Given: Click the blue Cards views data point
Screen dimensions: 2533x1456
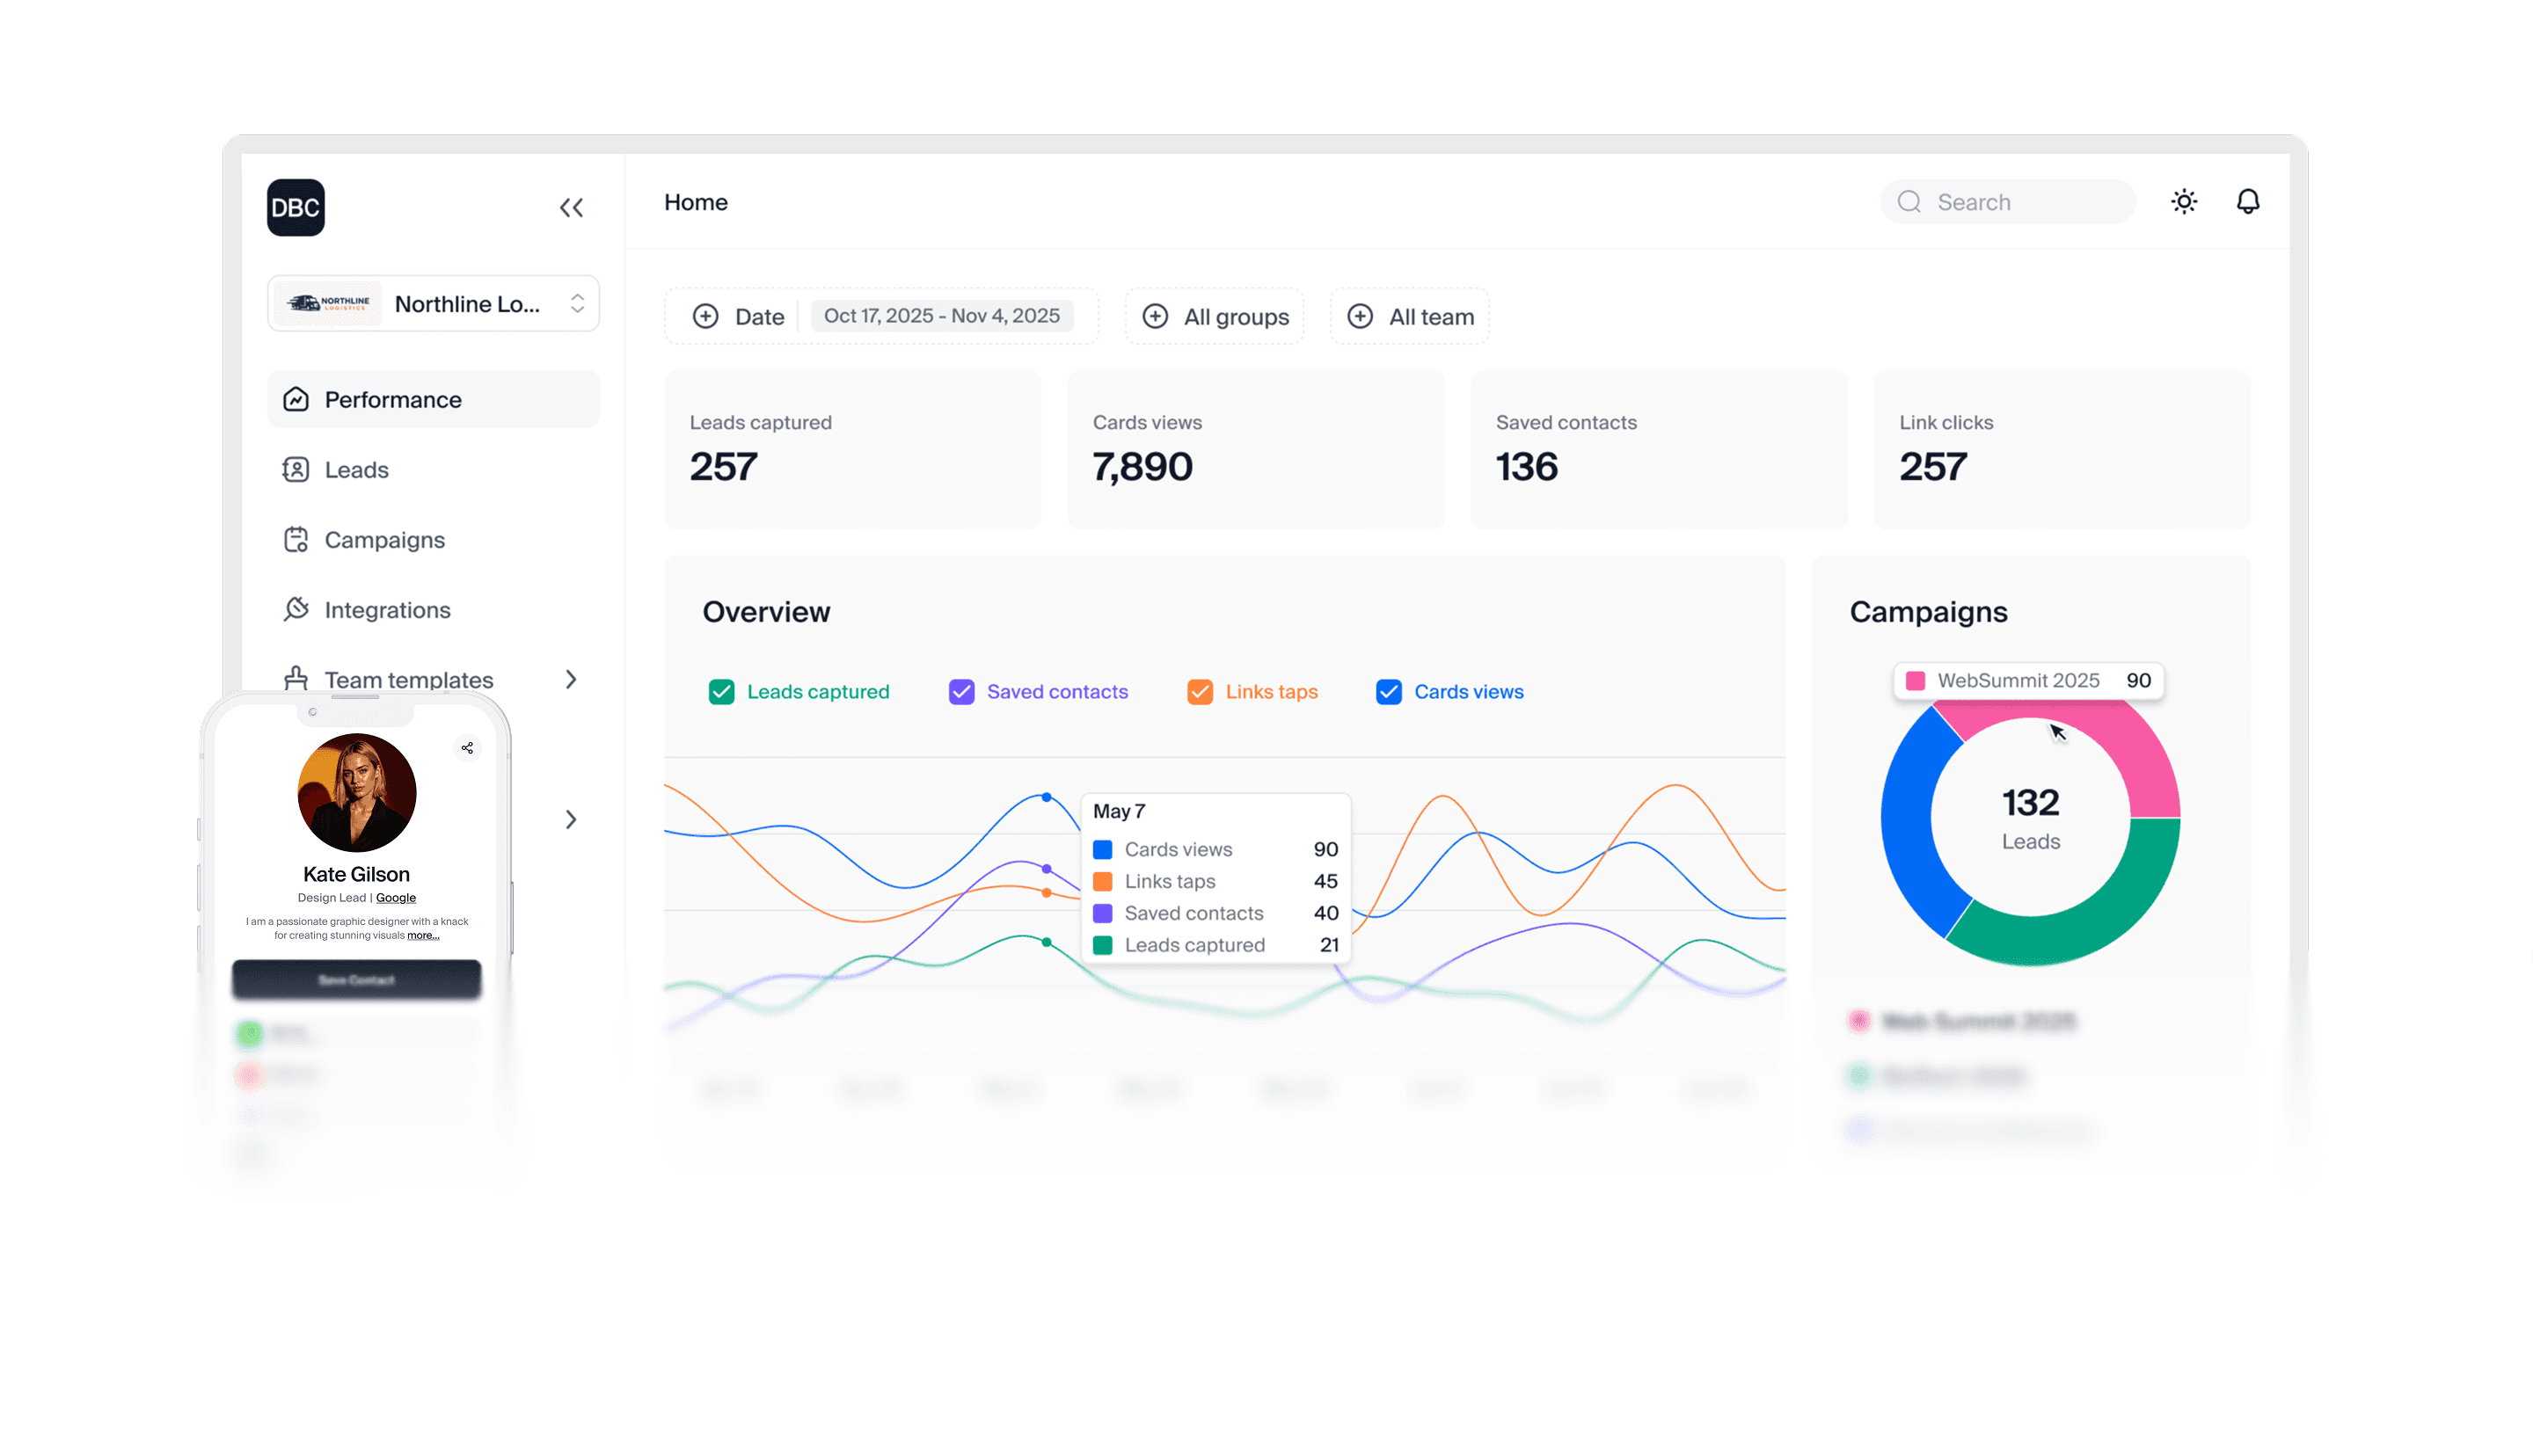Looking at the screenshot, I should [x=1046, y=797].
